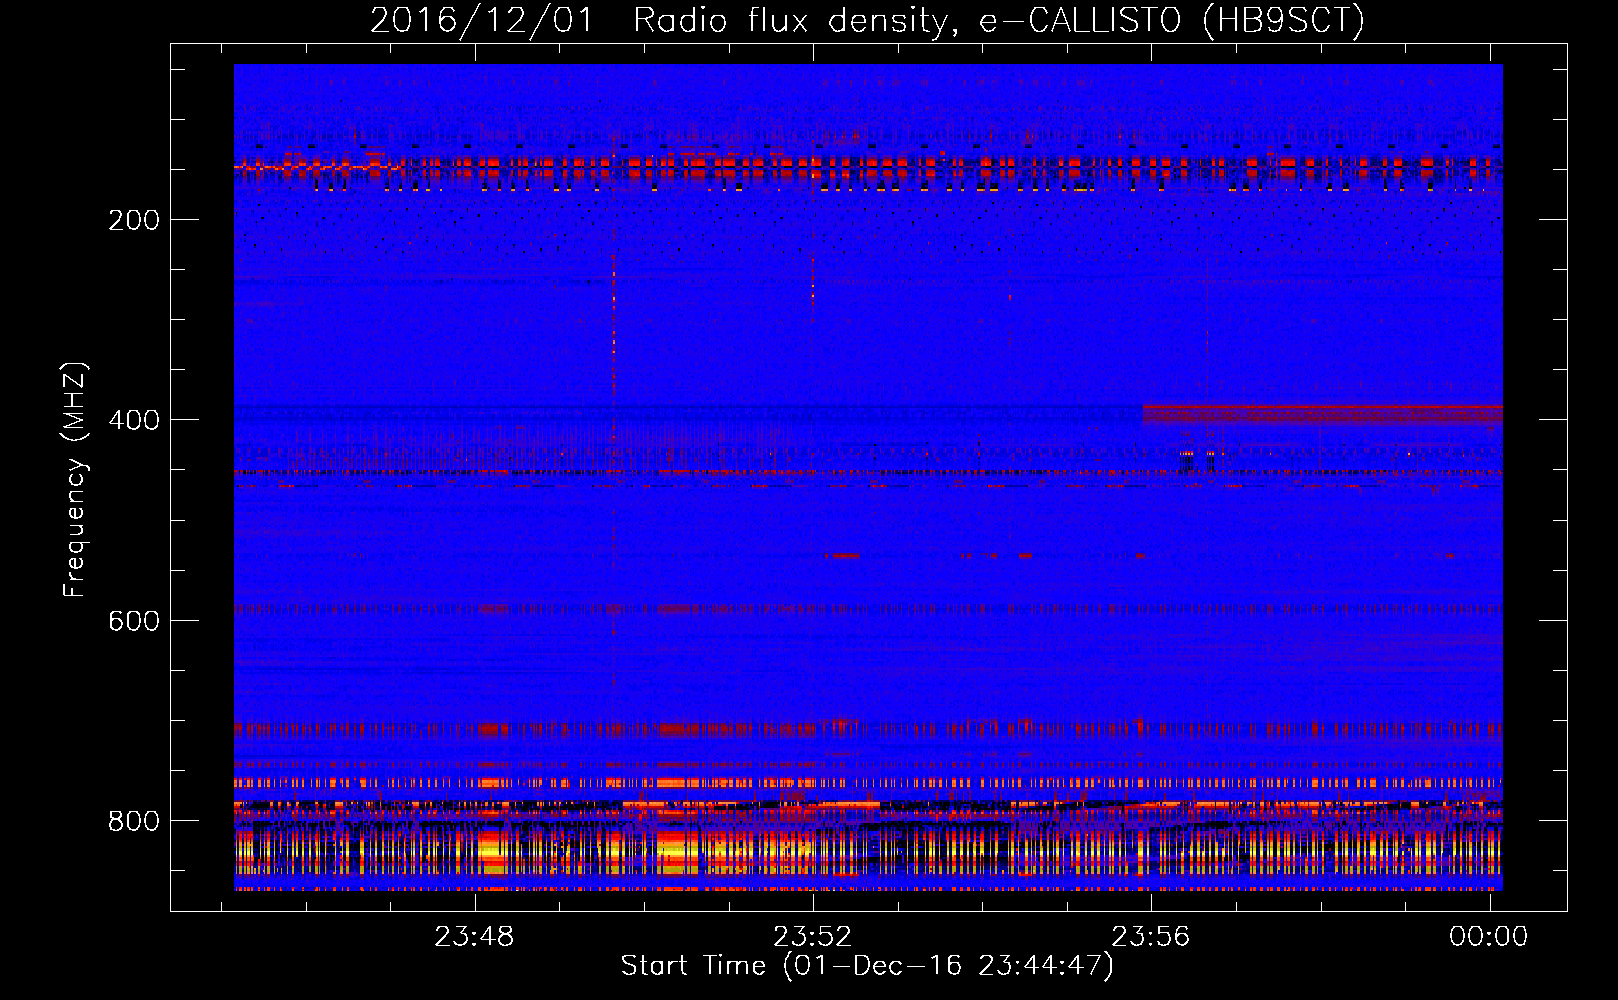Click the 'Start Time (01-Dec-16 23:44:47)' label

click(867, 966)
